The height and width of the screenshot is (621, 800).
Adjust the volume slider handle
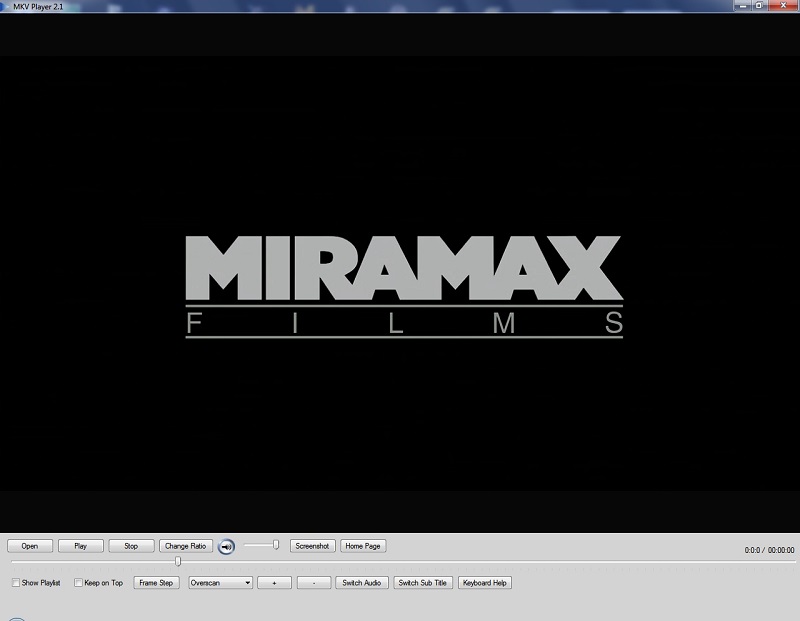point(276,545)
